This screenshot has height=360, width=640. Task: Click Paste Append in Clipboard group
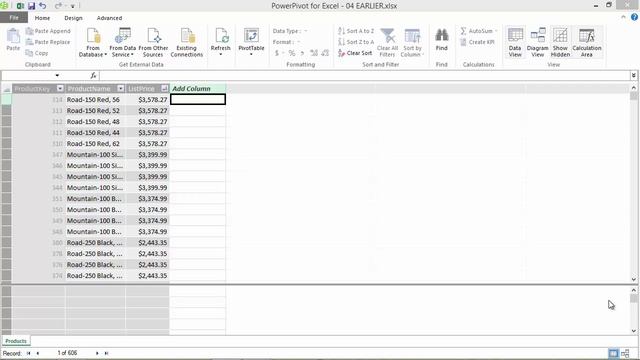coord(48,31)
